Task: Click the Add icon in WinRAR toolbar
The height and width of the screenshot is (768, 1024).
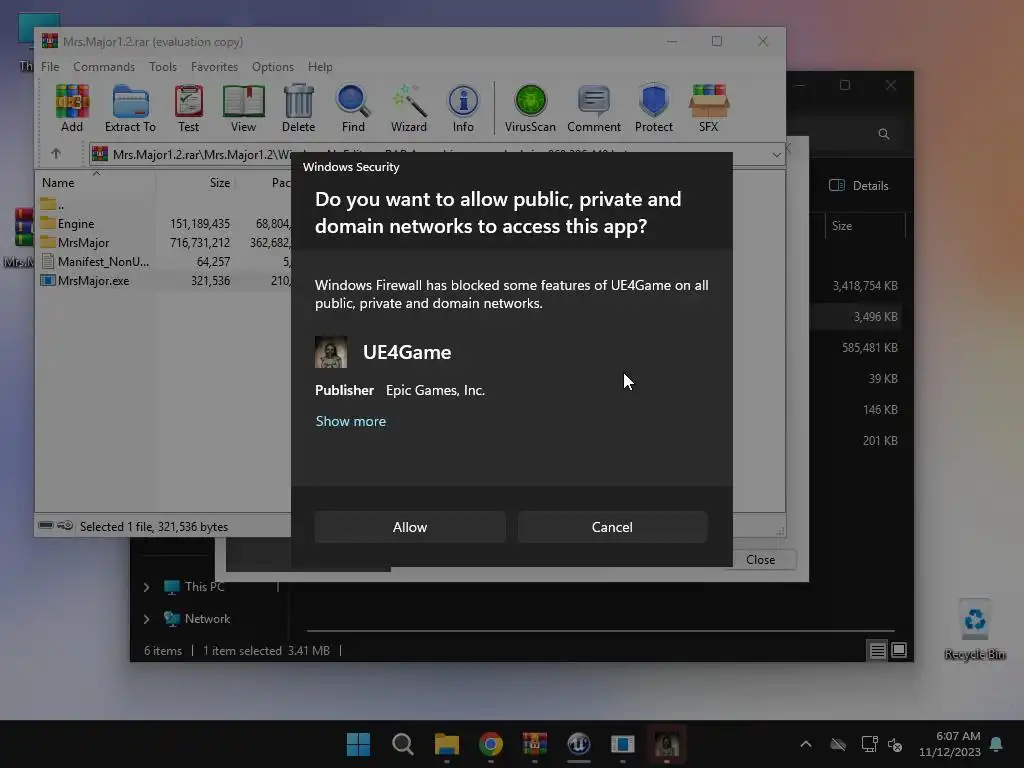Action: tap(72, 108)
